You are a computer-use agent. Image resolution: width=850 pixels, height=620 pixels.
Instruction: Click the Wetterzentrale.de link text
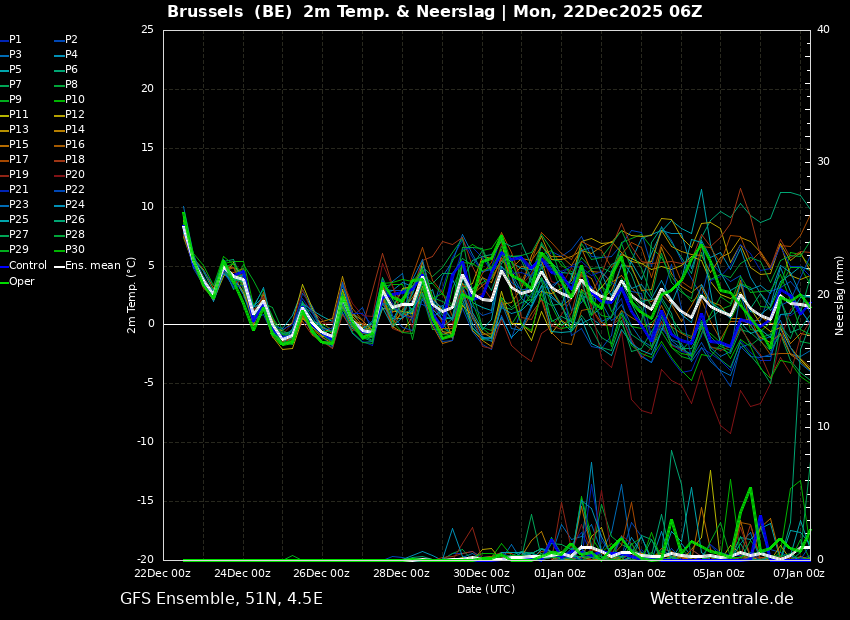tap(721, 599)
